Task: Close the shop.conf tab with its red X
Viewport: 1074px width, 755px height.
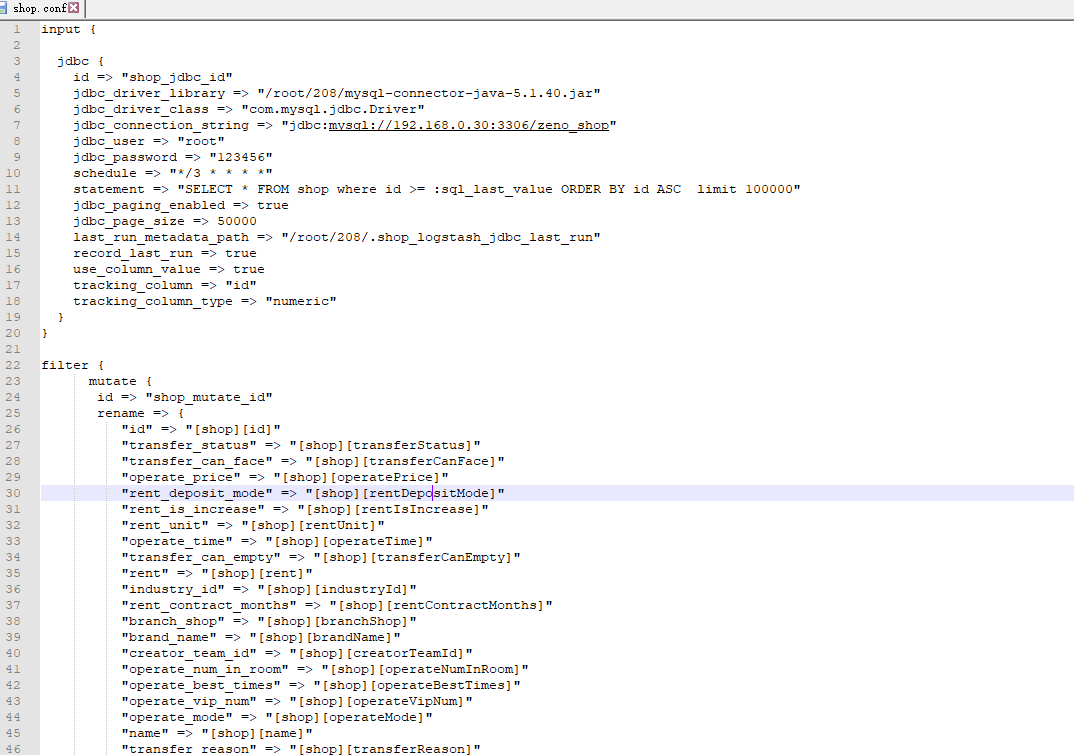Action: click(x=73, y=8)
